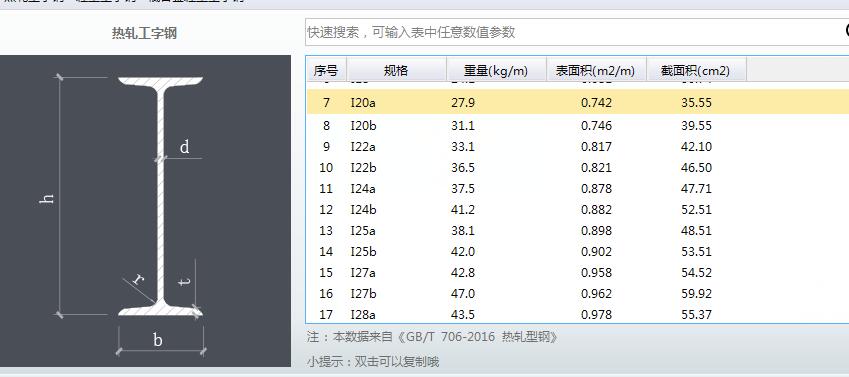Click row number 16 cell

point(326,294)
